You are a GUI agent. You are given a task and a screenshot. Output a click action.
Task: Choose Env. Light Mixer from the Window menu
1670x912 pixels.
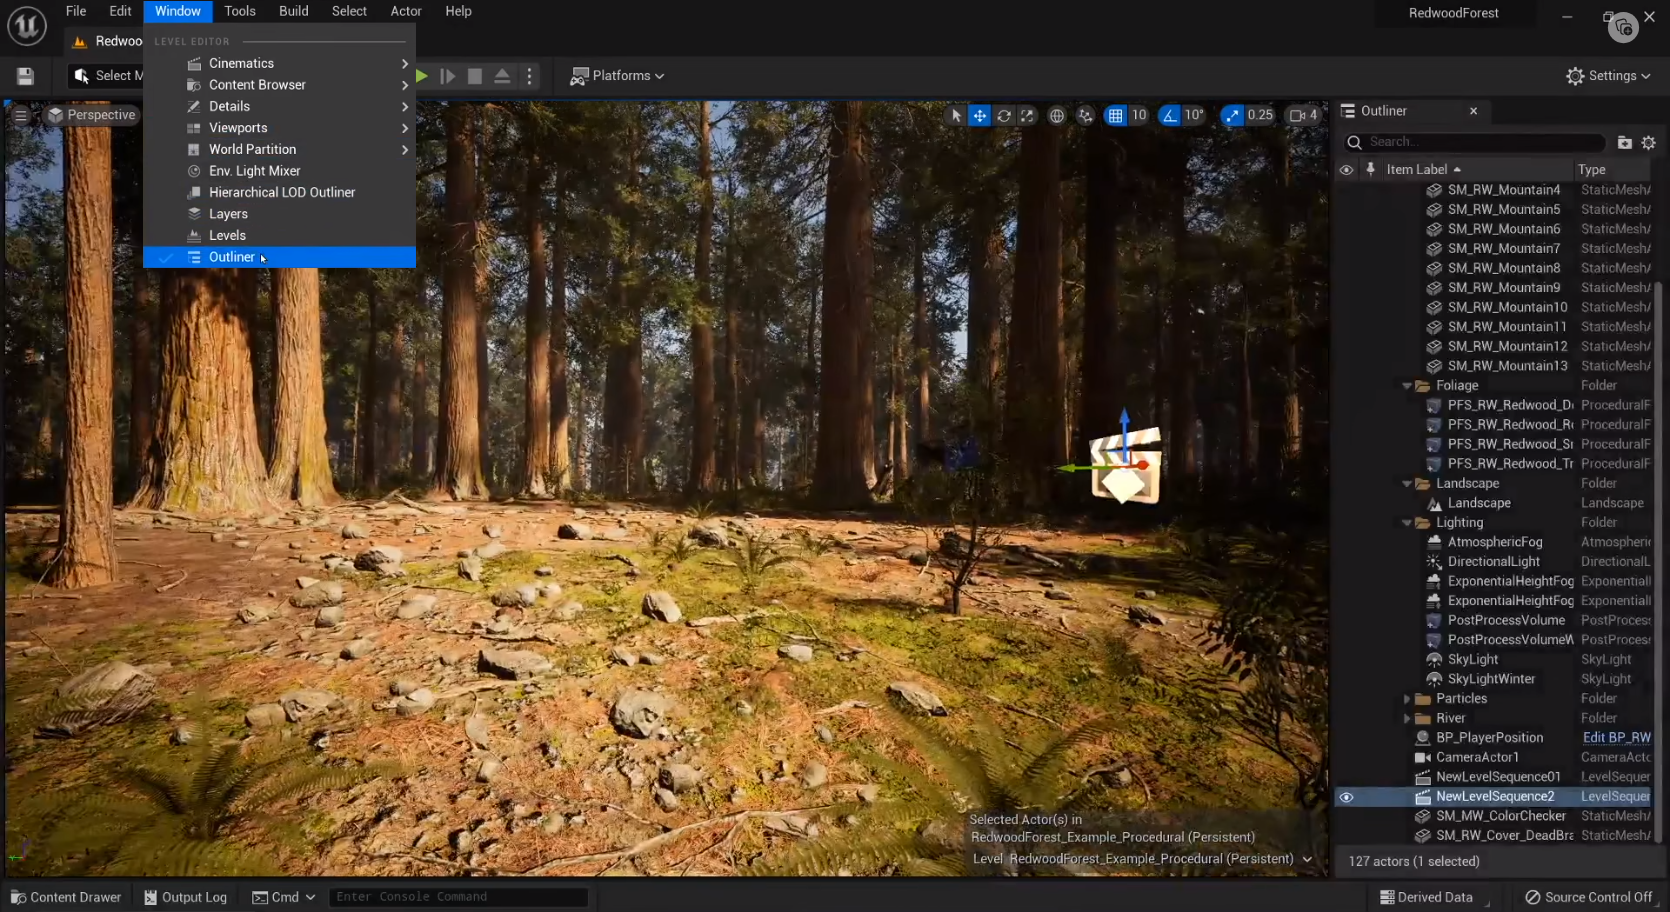254,171
